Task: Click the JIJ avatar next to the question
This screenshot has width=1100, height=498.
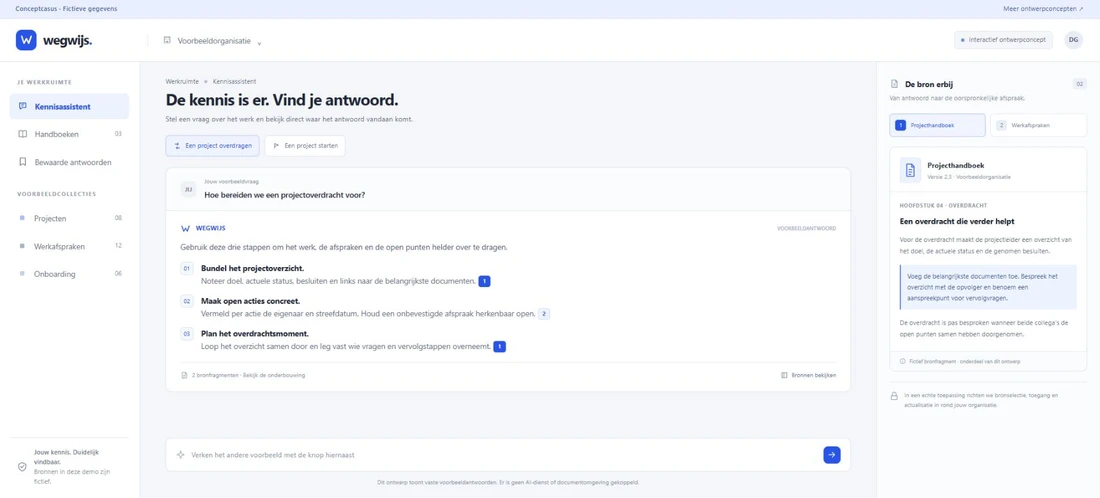Action: coord(188,189)
